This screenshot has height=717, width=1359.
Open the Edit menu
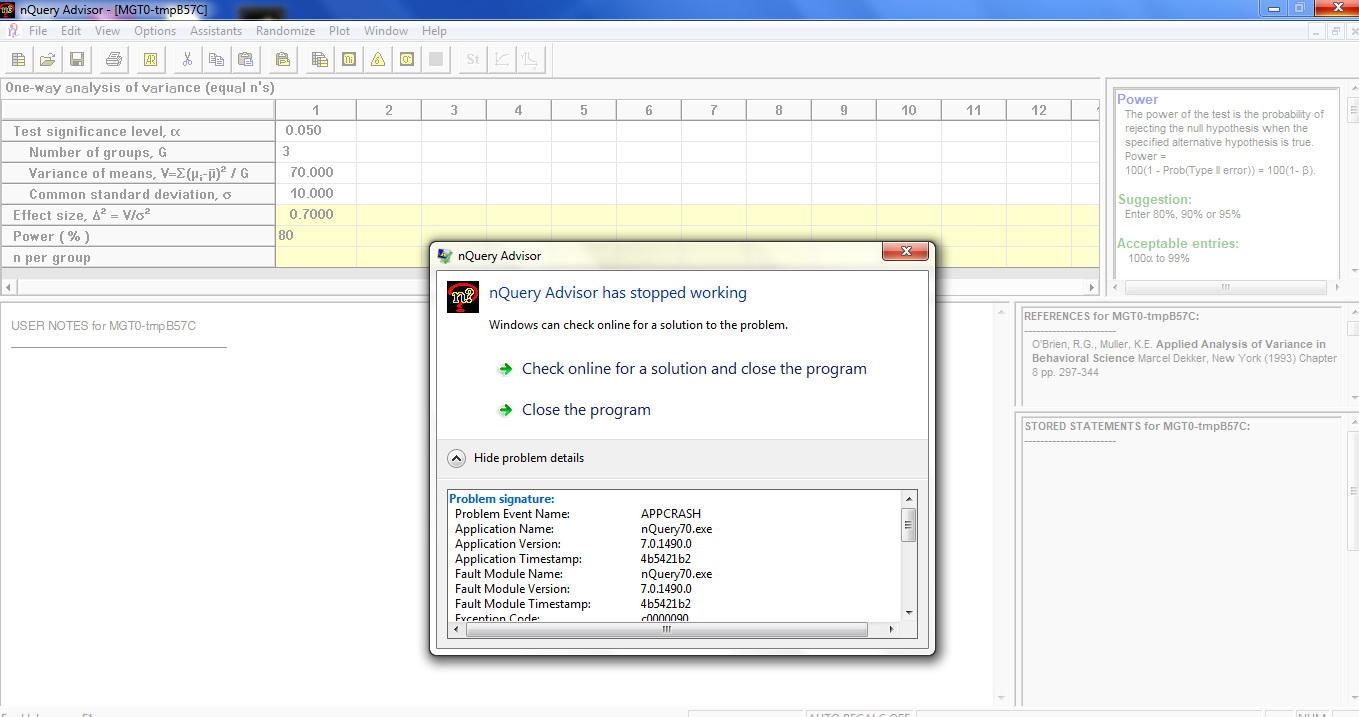(x=71, y=31)
